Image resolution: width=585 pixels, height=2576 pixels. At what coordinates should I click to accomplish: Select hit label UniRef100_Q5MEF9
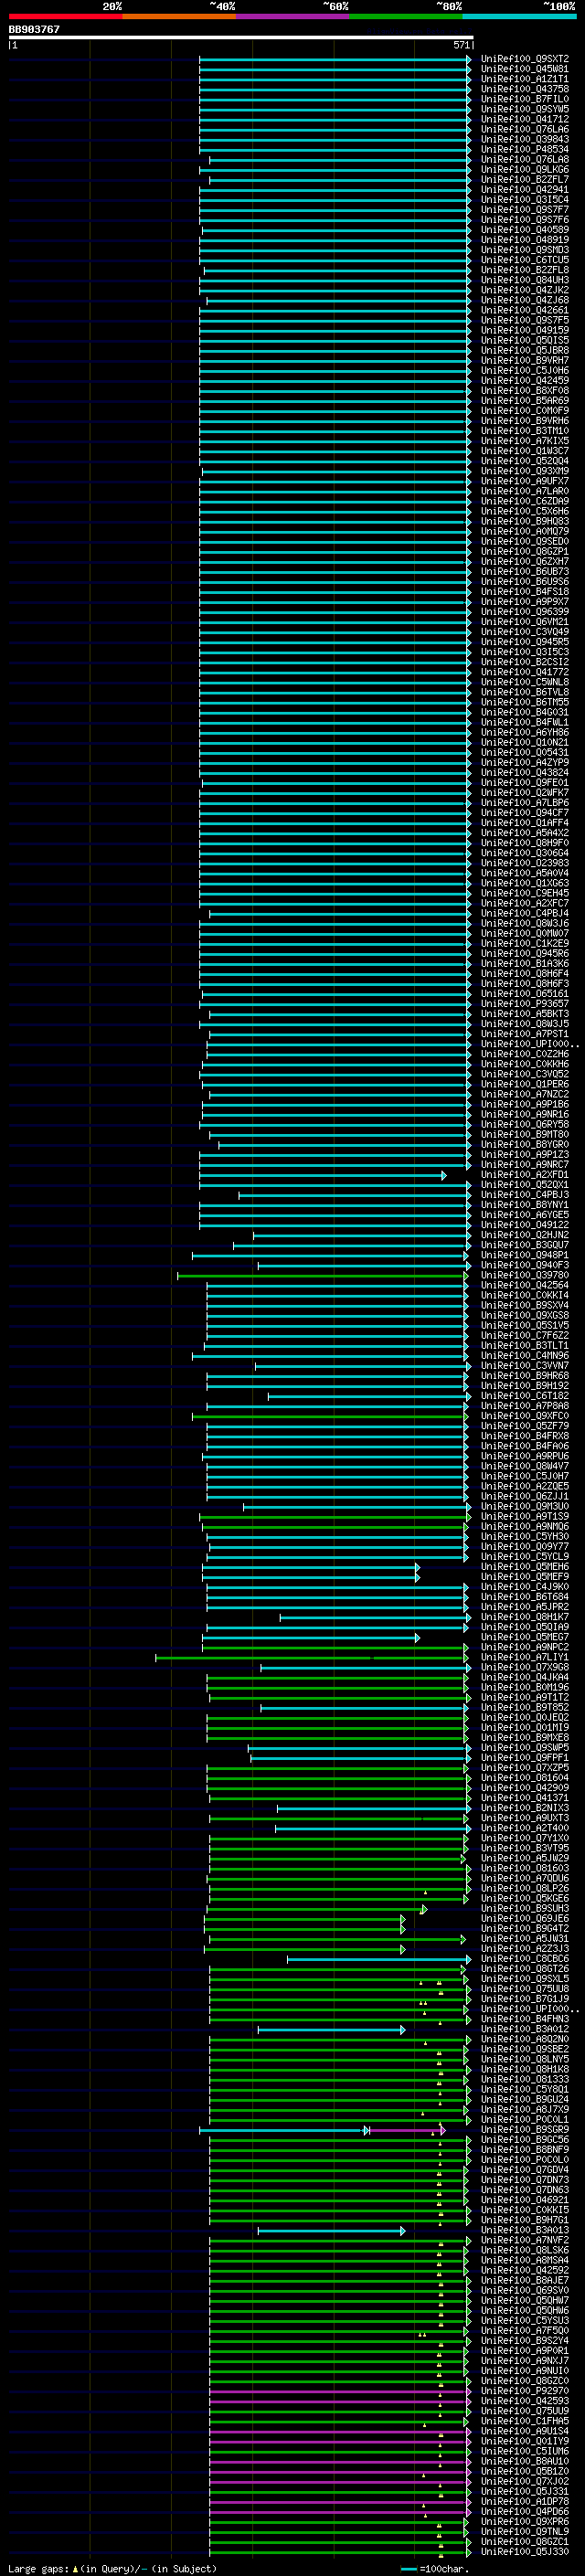[x=525, y=1577]
